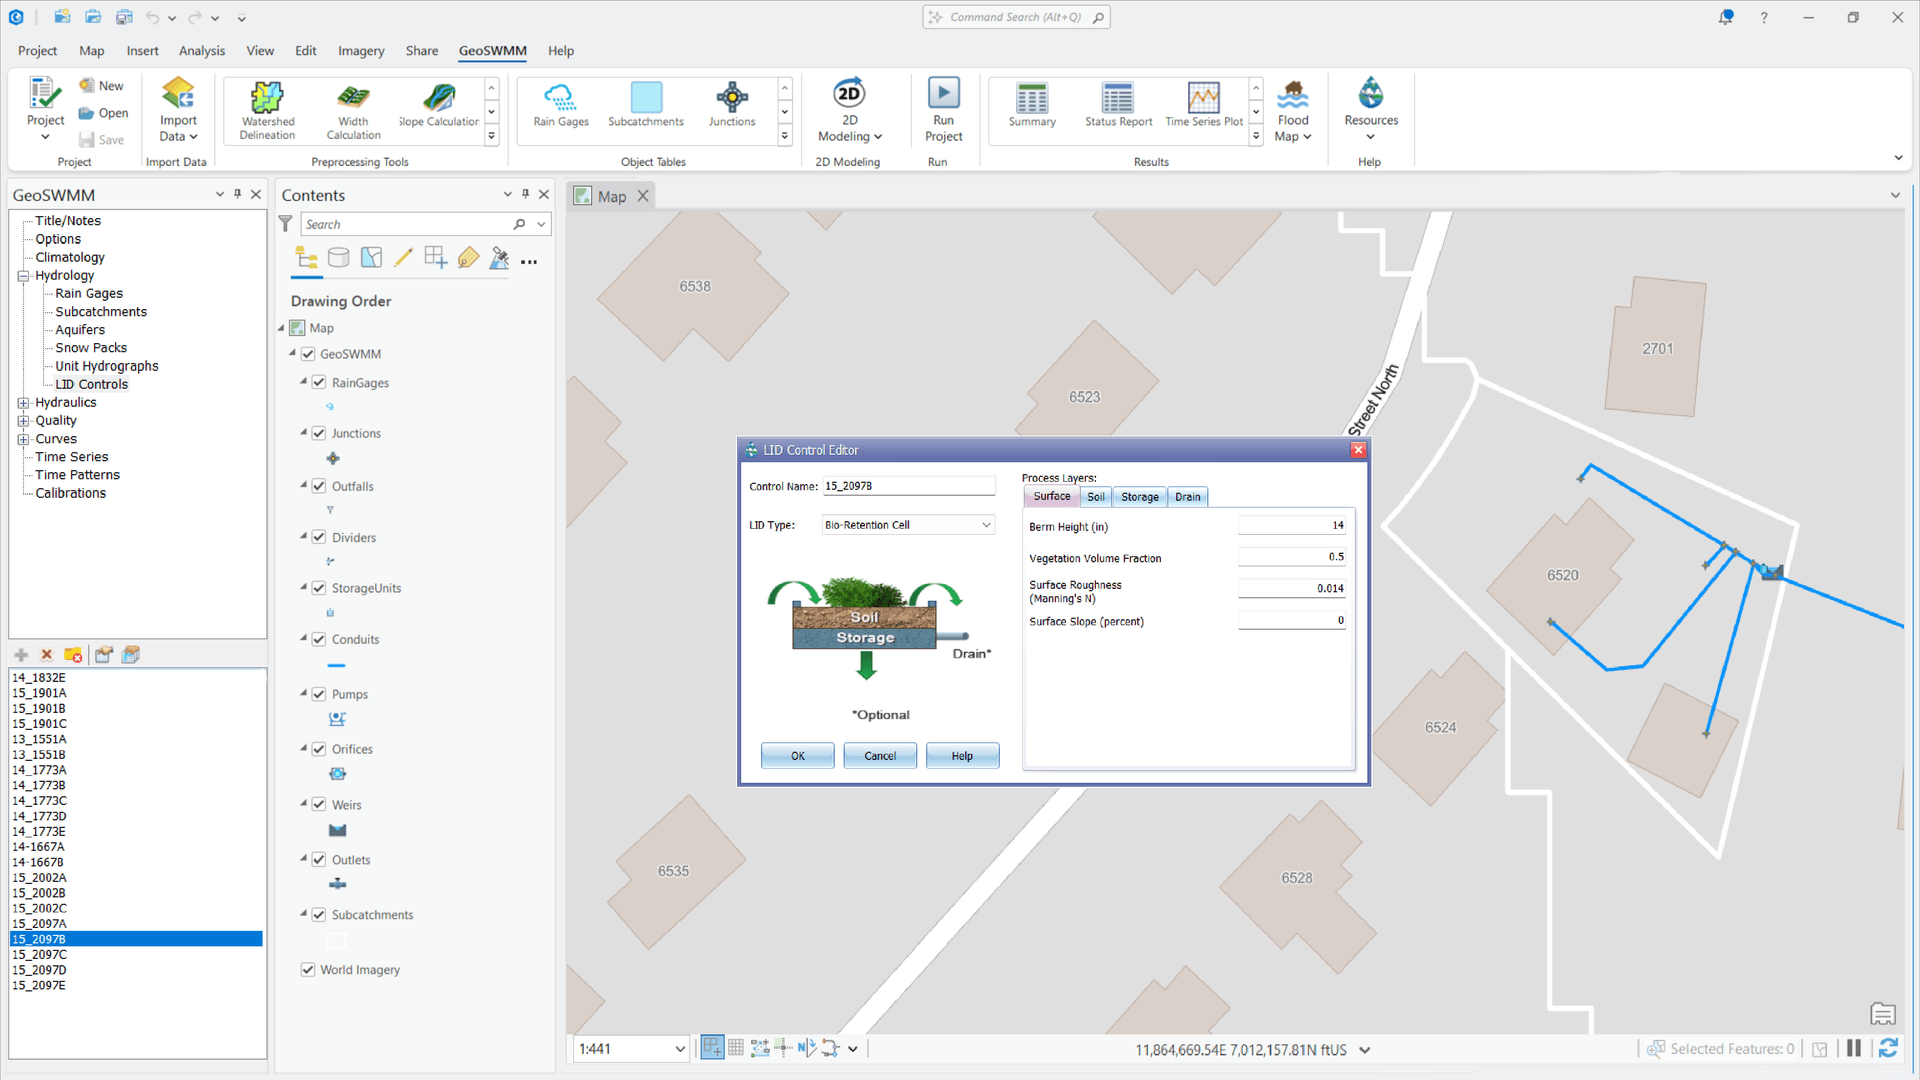Select 15_2097C in the LID list

click(x=40, y=955)
